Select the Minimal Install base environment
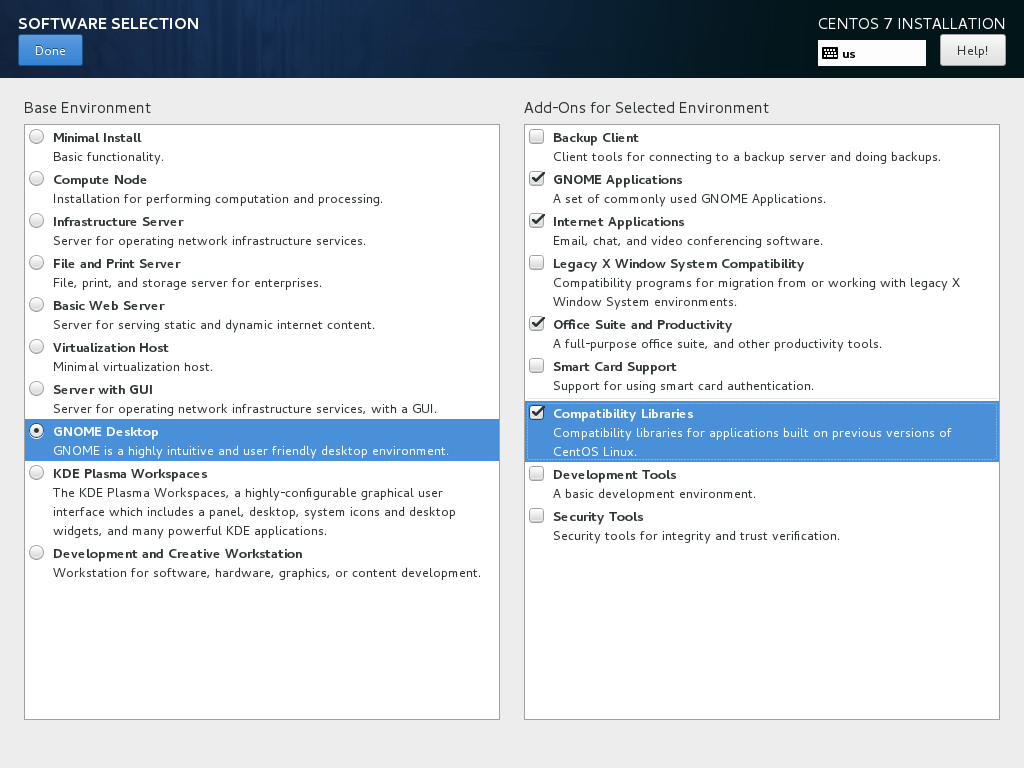The width and height of the screenshot is (1024, 768). [36, 136]
